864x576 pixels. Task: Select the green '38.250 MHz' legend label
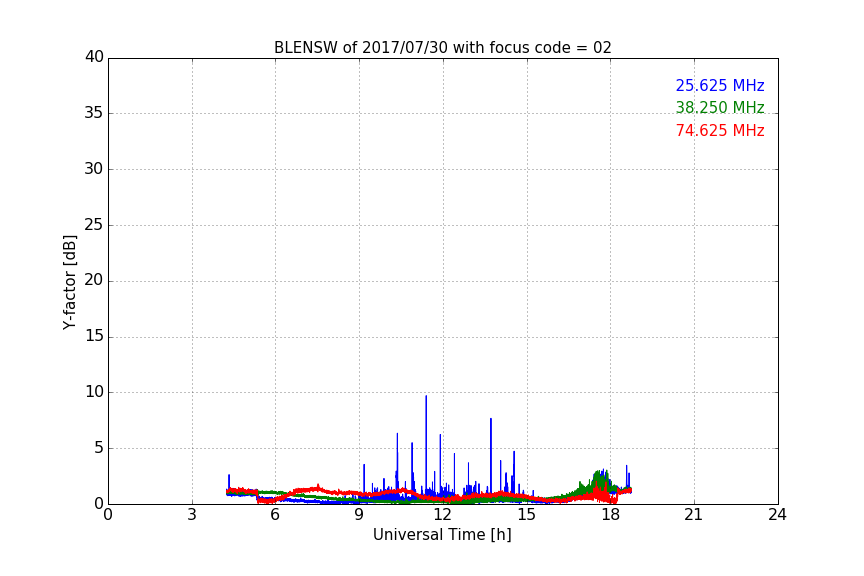tap(720, 107)
